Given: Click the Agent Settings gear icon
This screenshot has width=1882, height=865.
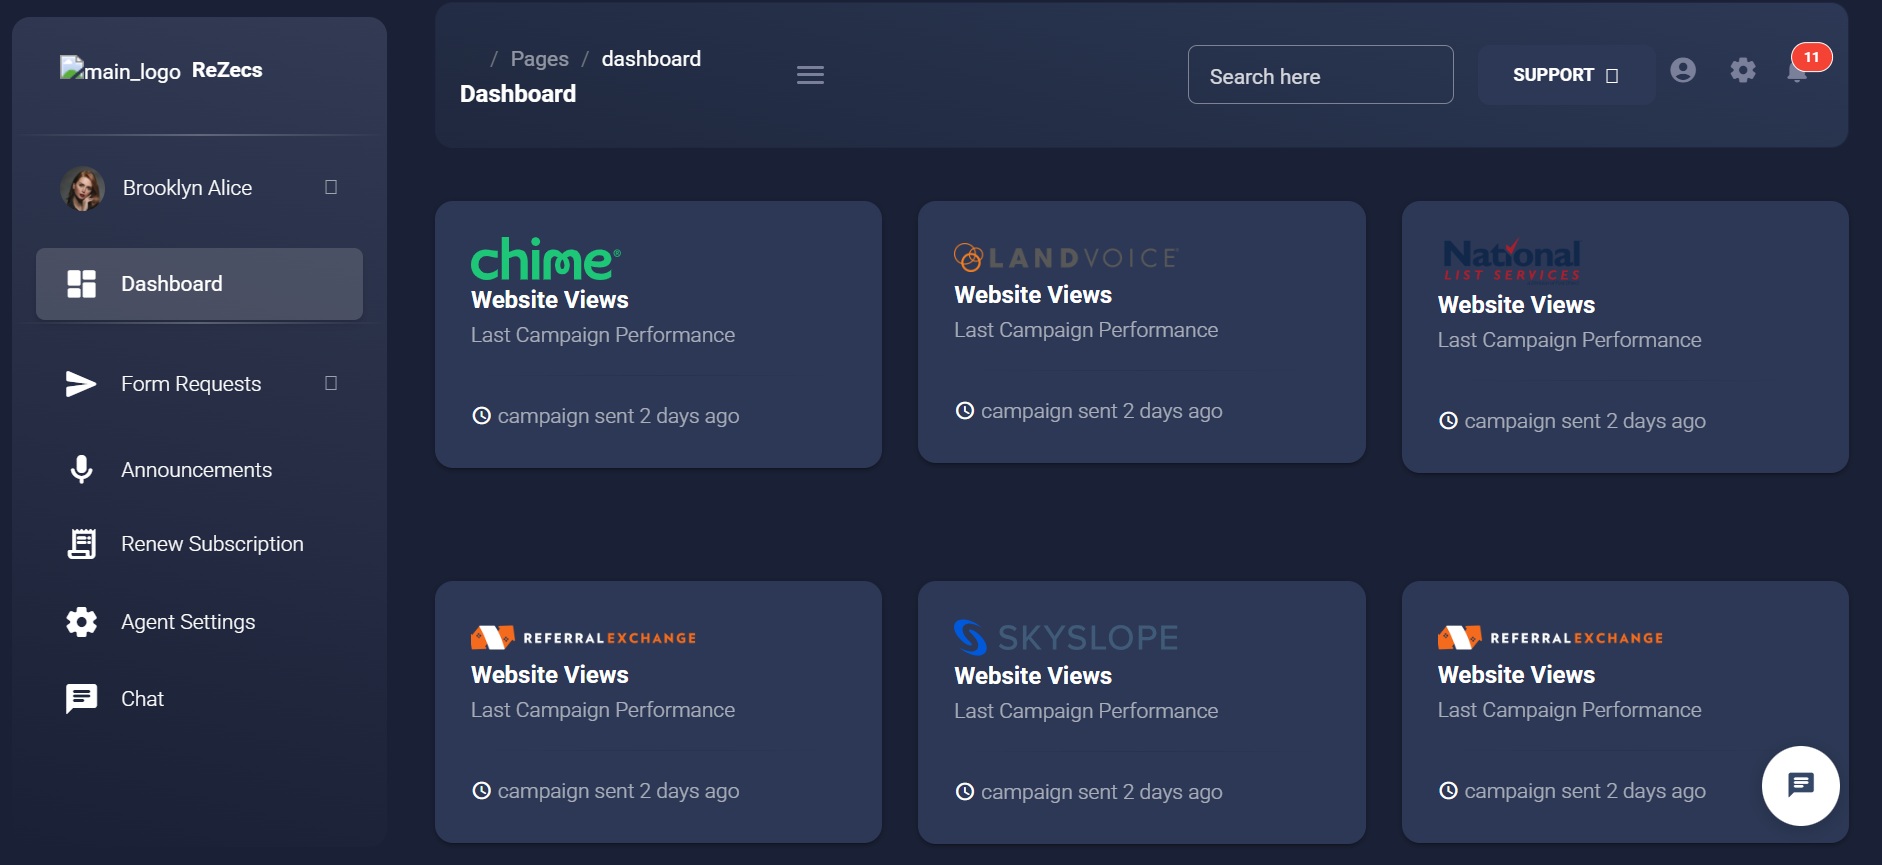Looking at the screenshot, I should click(x=81, y=622).
